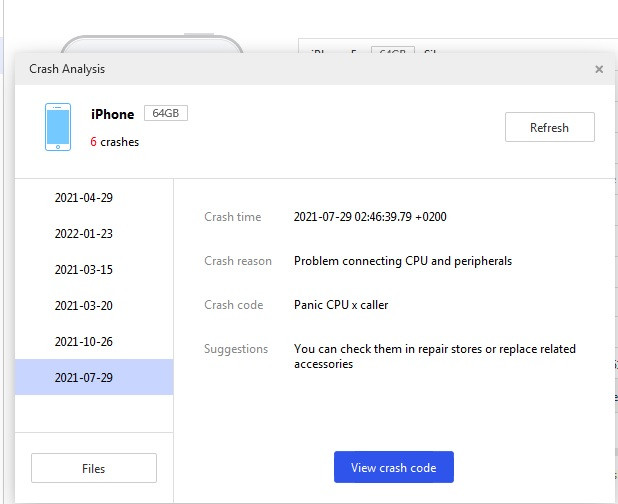Select the 2022-01-23 crash entry
This screenshot has width=618, height=504.
(84, 234)
